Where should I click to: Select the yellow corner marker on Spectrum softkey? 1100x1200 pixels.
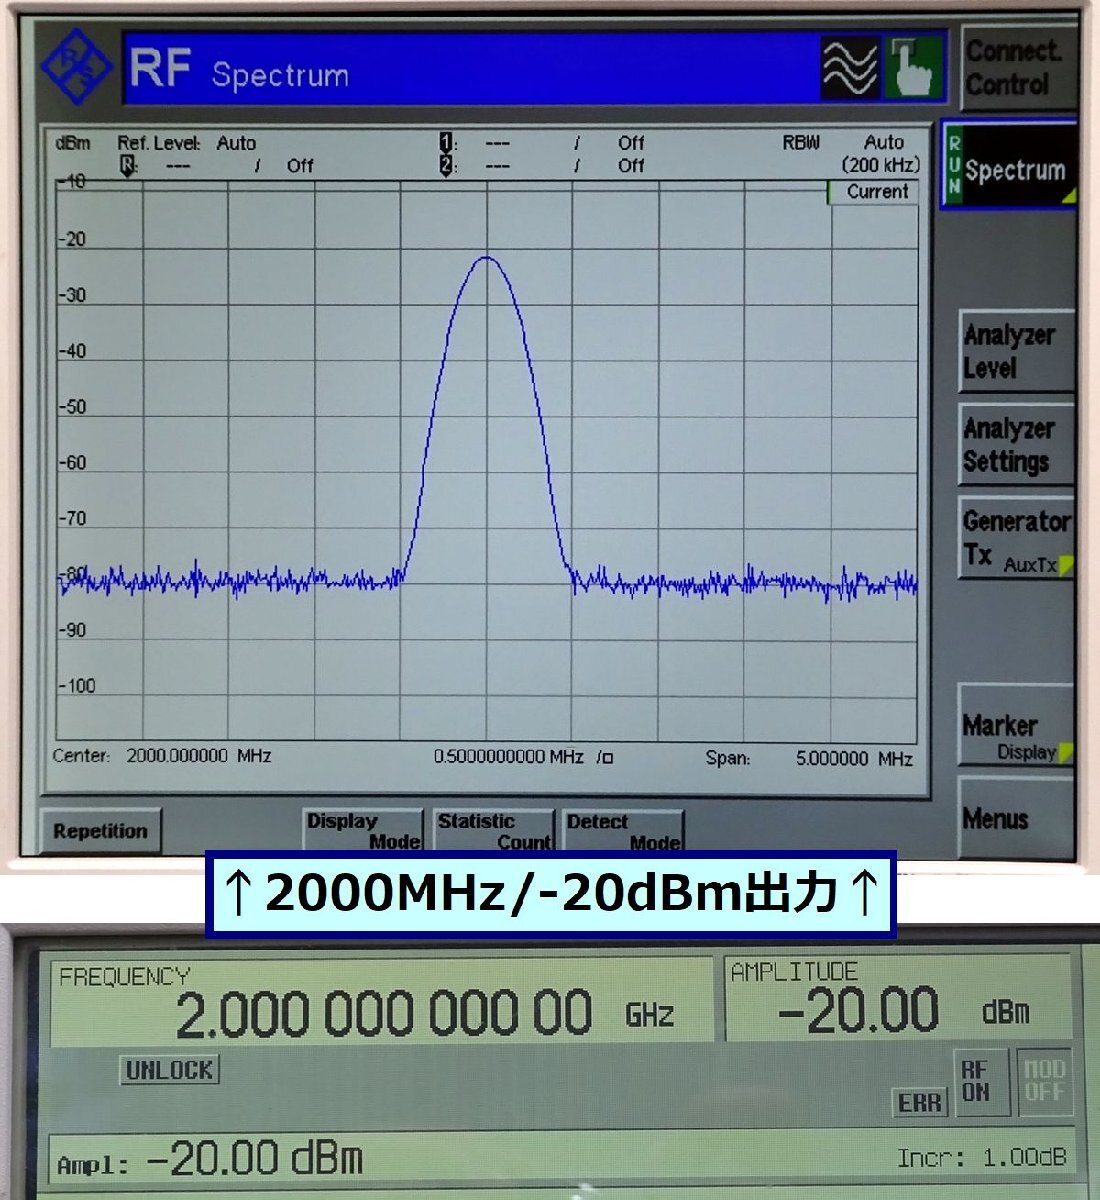[x=1069, y=196]
